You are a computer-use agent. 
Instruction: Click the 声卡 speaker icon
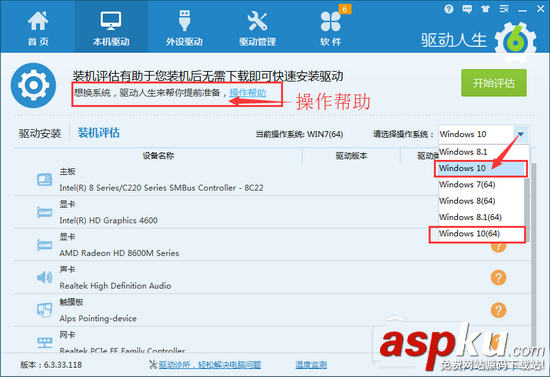click(45, 277)
